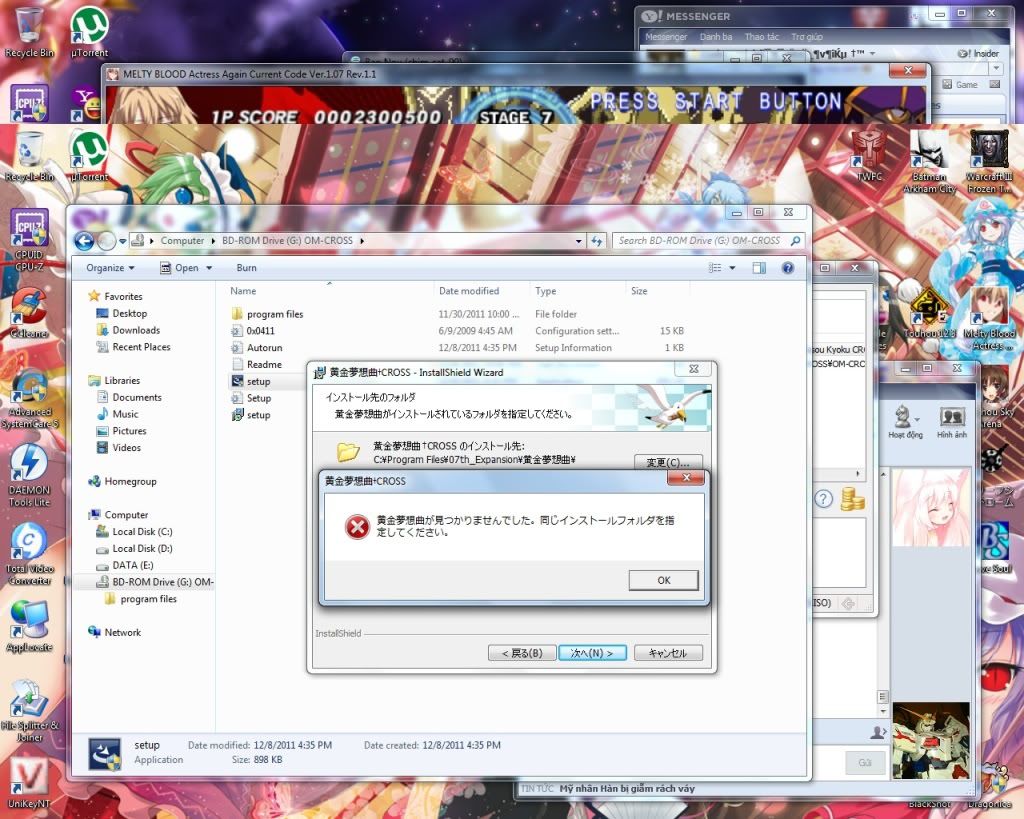Launch Total Video Converter shortcut
Screen dimensions: 1024x819
(29, 554)
